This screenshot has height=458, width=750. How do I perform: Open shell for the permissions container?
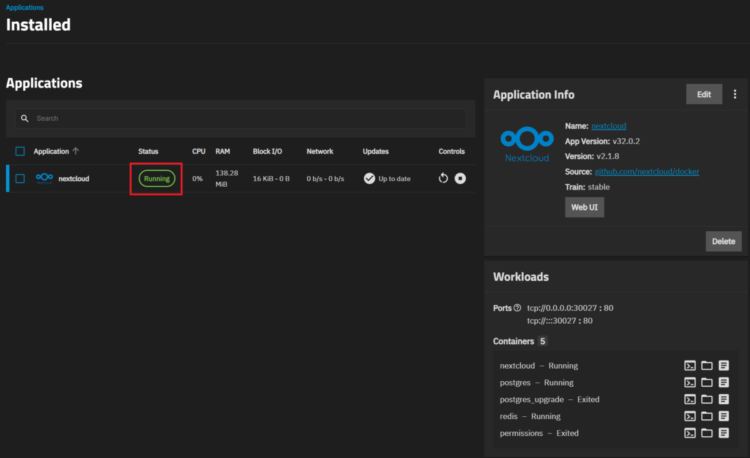(689, 433)
